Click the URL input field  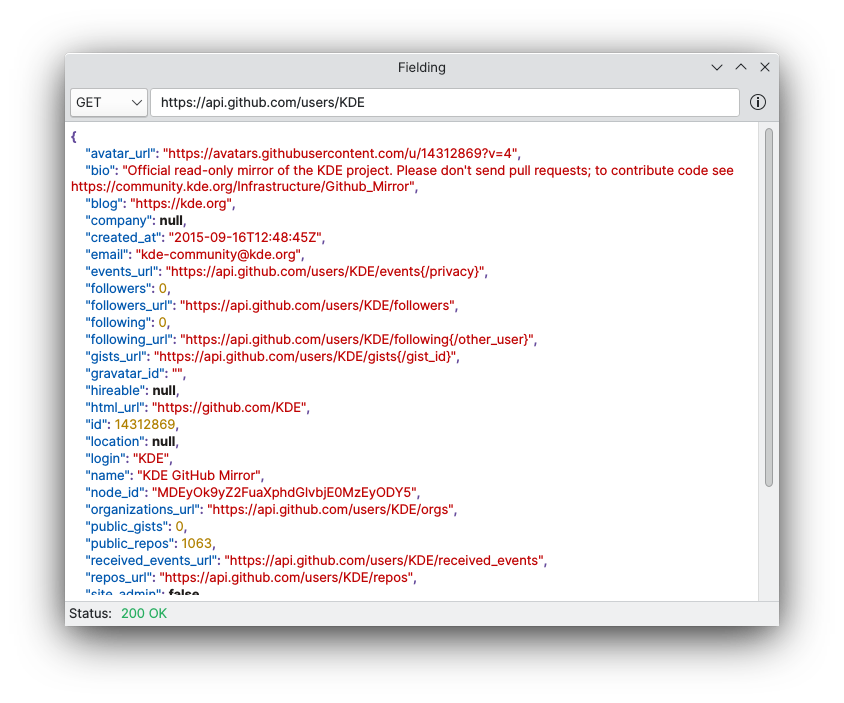[444, 102]
